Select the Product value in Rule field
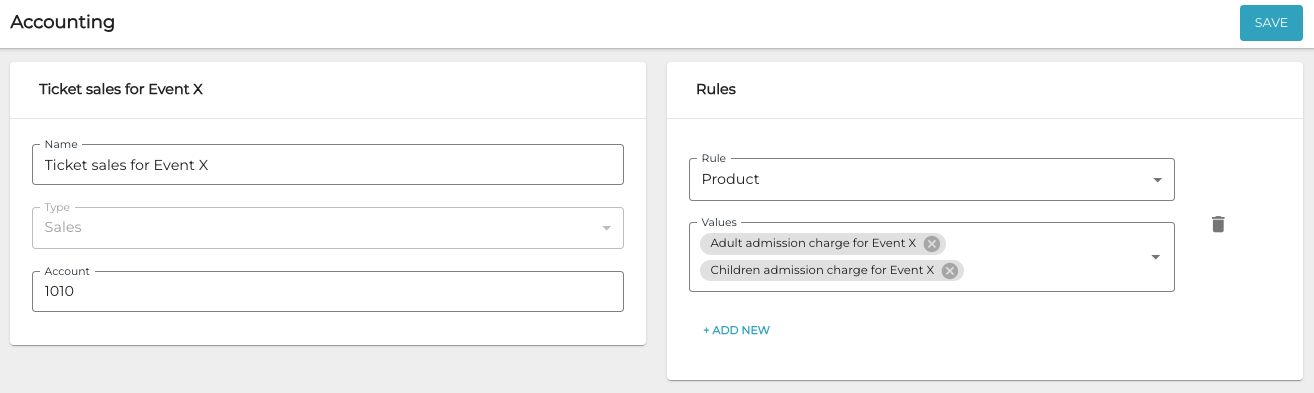The height and width of the screenshot is (393, 1314). [x=731, y=179]
